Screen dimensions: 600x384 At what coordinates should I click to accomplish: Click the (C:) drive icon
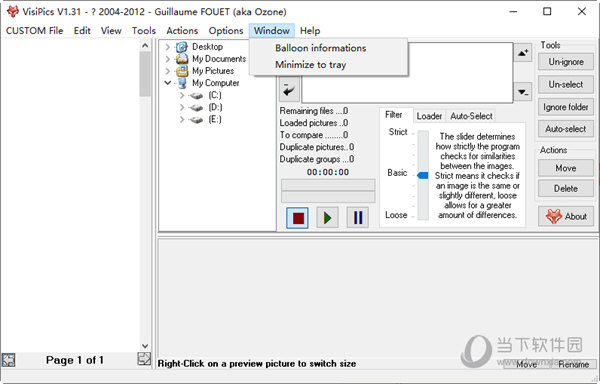pyautogui.click(x=197, y=96)
